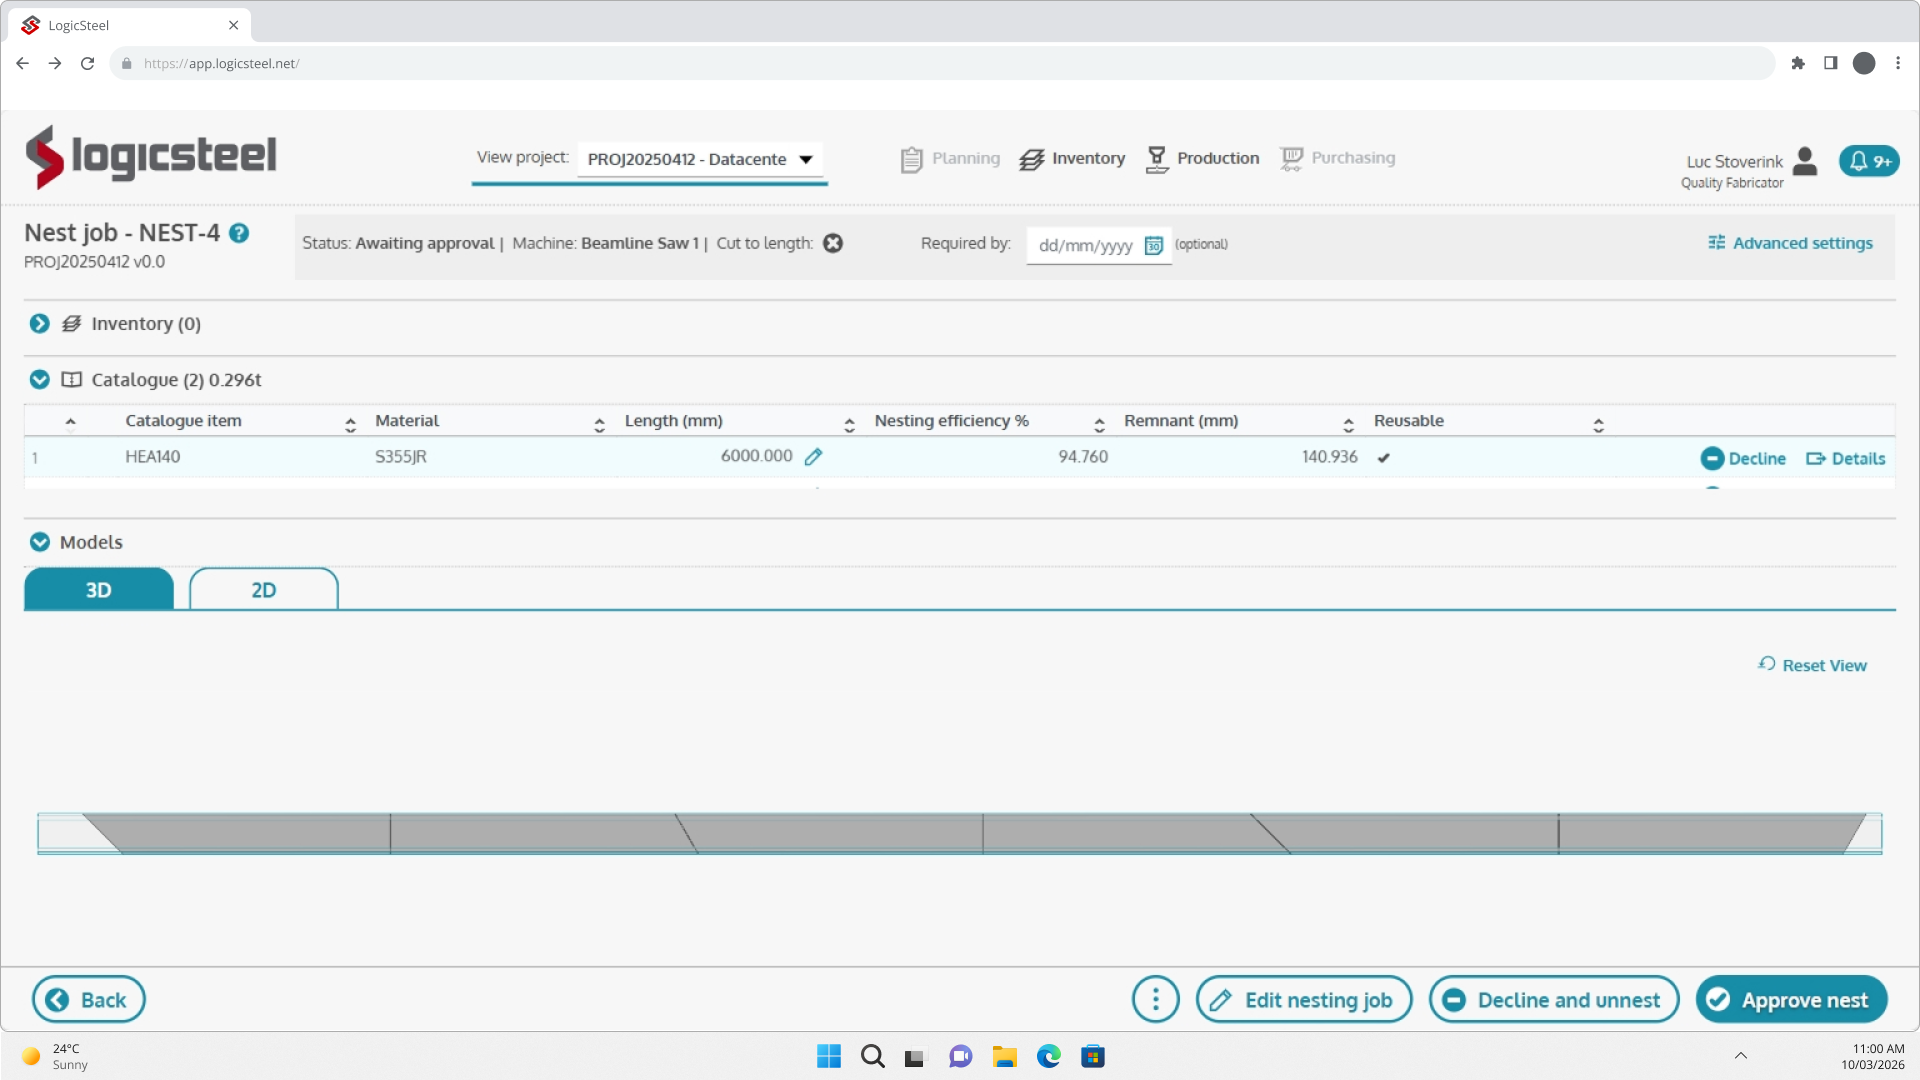Click the edit pencil next to length 6000.000
The image size is (1920, 1080).
[814, 457]
